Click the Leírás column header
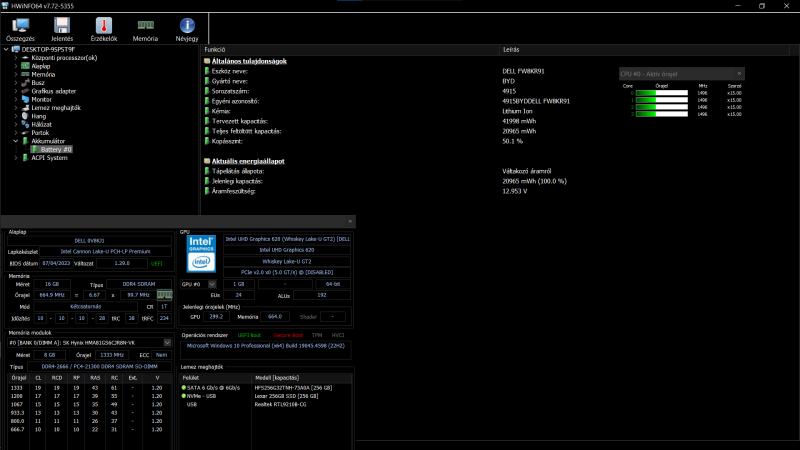This screenshot has height=450, width=800. [x=644, y=49]
